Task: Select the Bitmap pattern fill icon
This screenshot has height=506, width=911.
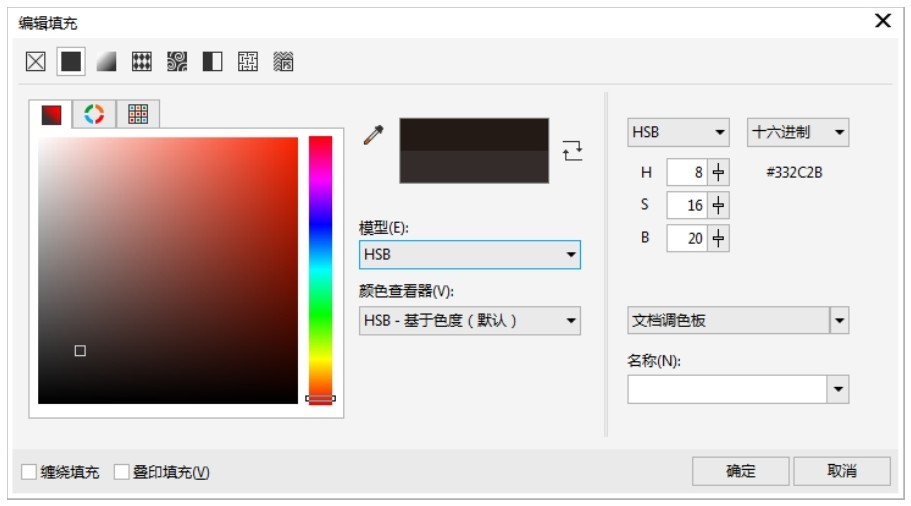Action: [x=177, y=61]
